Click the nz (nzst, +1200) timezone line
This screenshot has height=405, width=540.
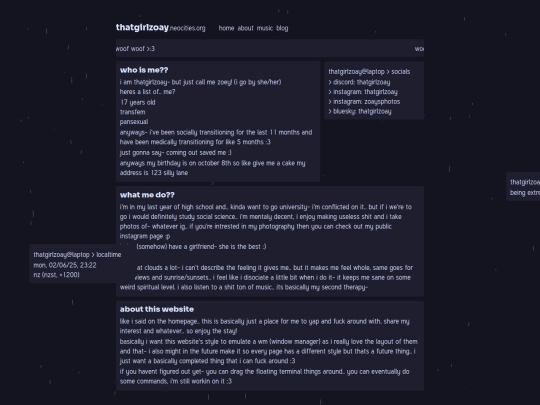click(56, 275)
